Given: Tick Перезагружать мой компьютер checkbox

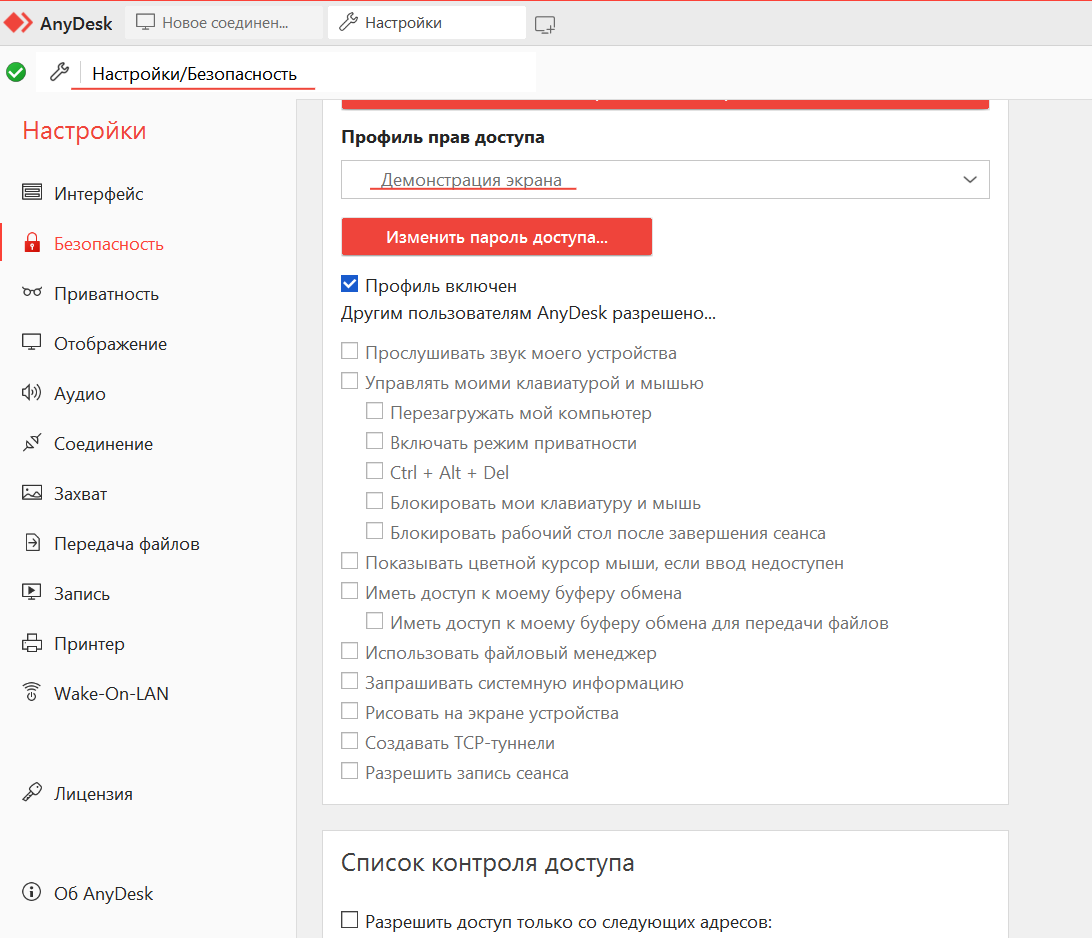Looking at the screenshot, I should pos(375,411).
